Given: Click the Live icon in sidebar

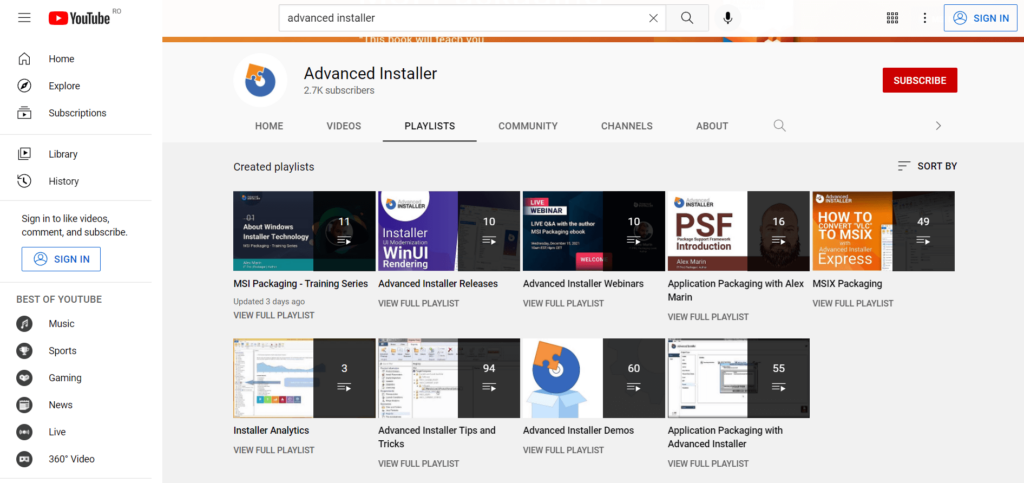Looking at the screenshot, I should [x=24, y=432].
